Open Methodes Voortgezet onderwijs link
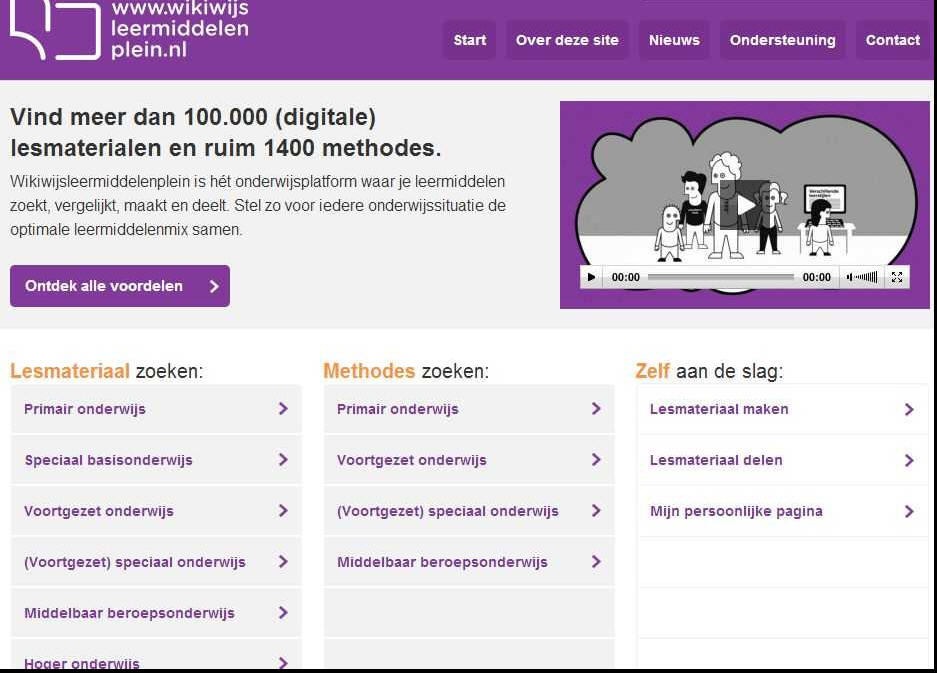 click(x=469, y=460)
